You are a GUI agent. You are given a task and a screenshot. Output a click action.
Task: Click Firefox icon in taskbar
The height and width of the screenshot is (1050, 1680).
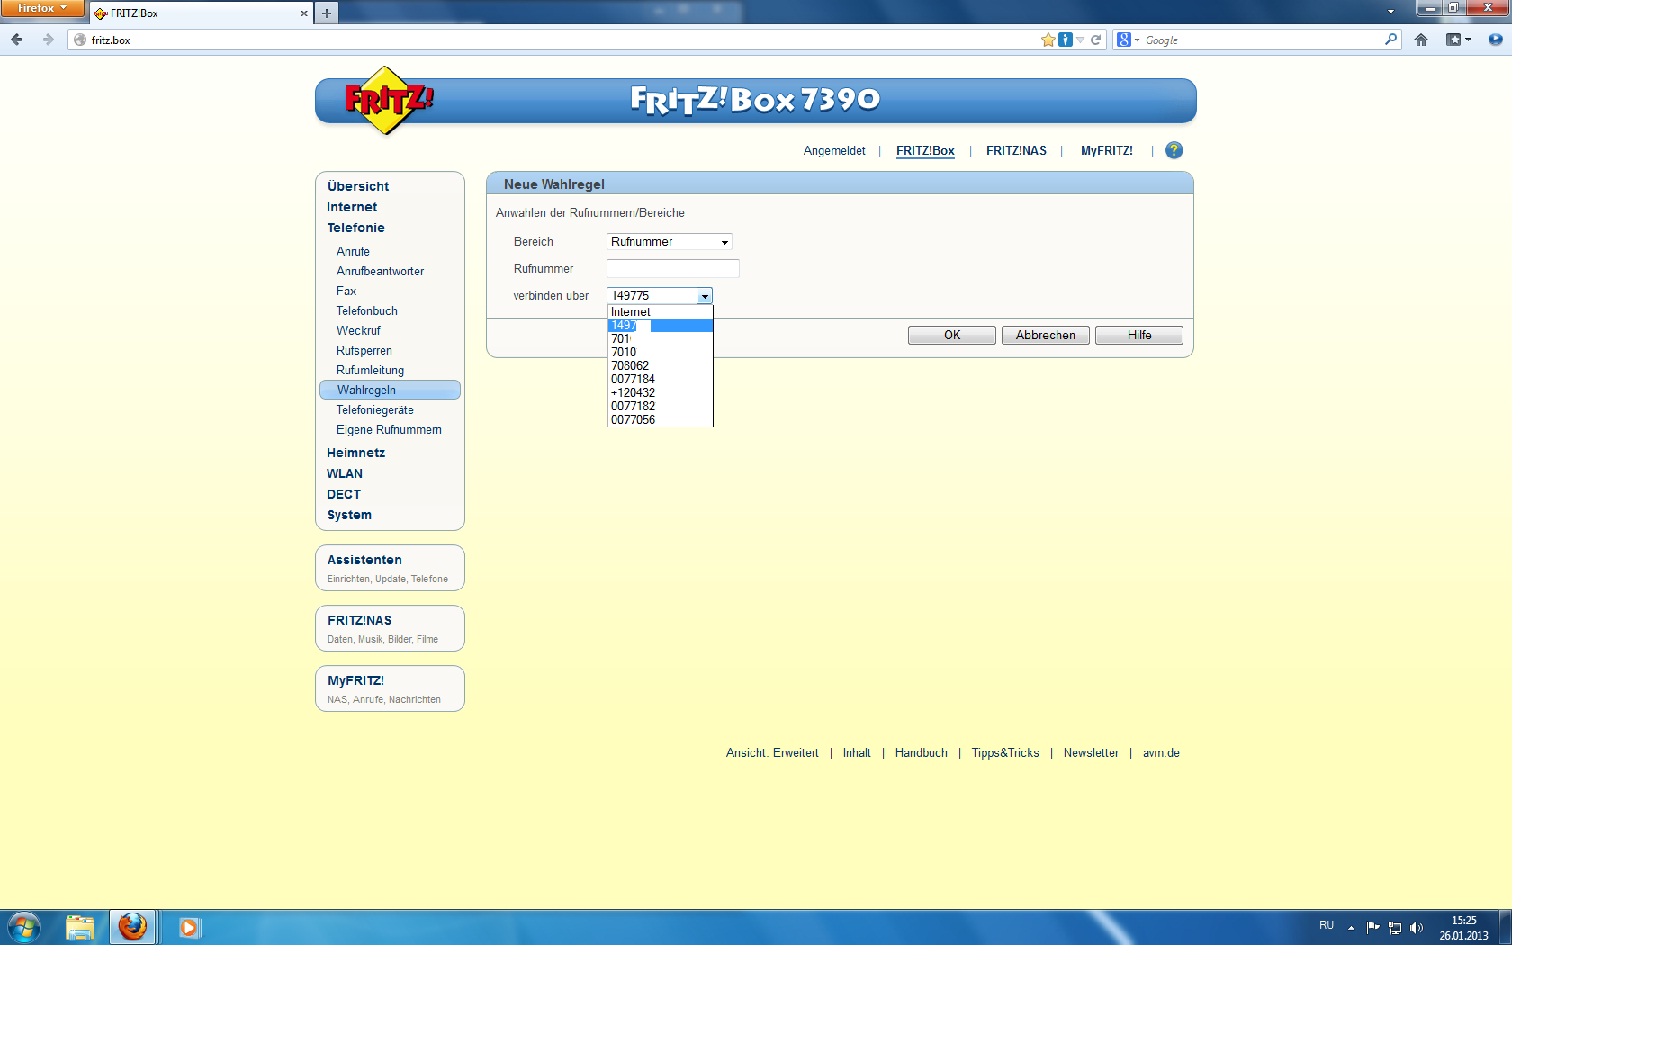132,927
